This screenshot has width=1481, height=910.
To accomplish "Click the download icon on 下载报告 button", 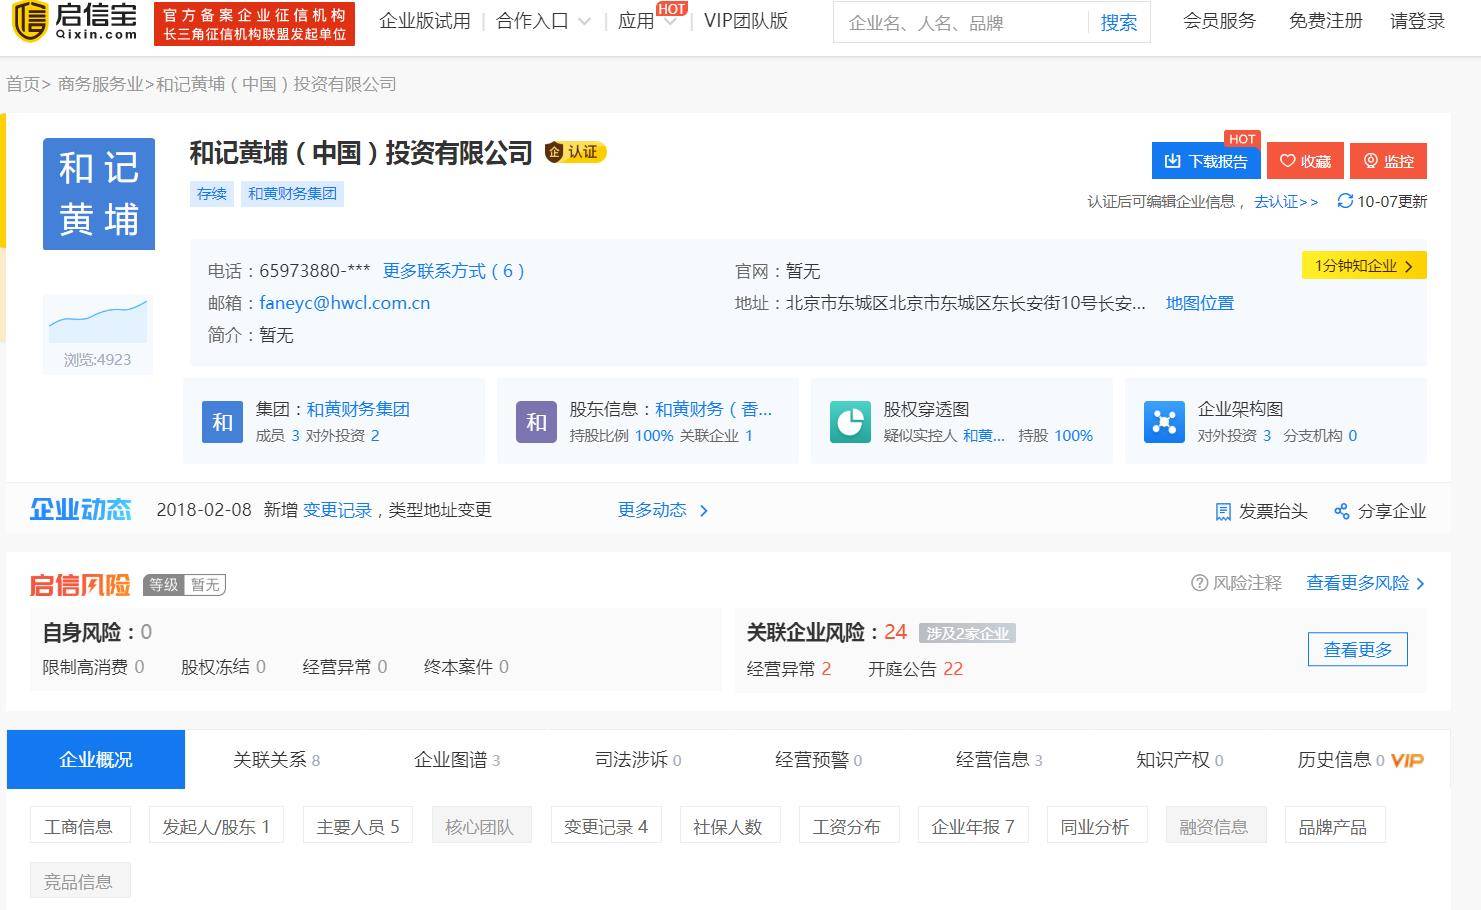I will click(x=1173, y=161).
